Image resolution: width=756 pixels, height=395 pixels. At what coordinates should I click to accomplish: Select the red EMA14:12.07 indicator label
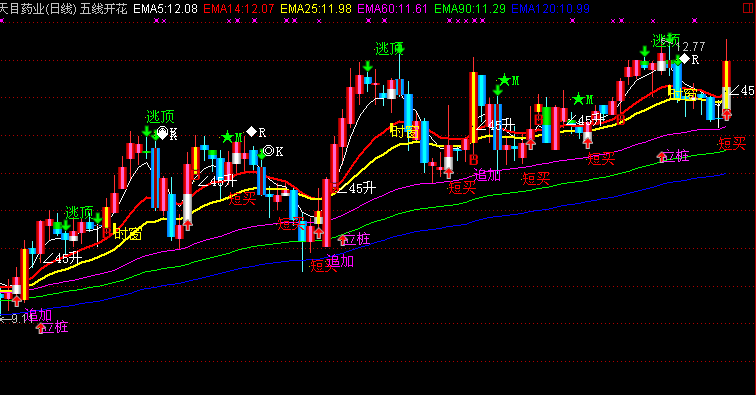pyautogui.click(x=239, y=9)
